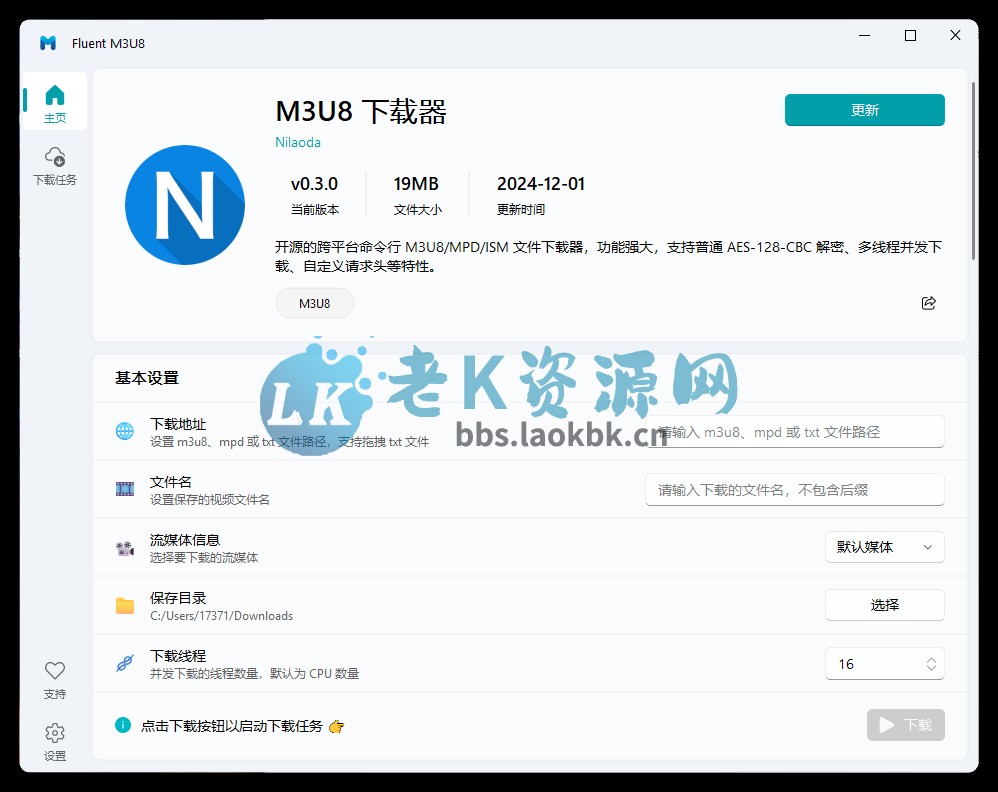Click the info icon beside the download hint
This screenshot has height=792, width=998.
pos(123,725)
